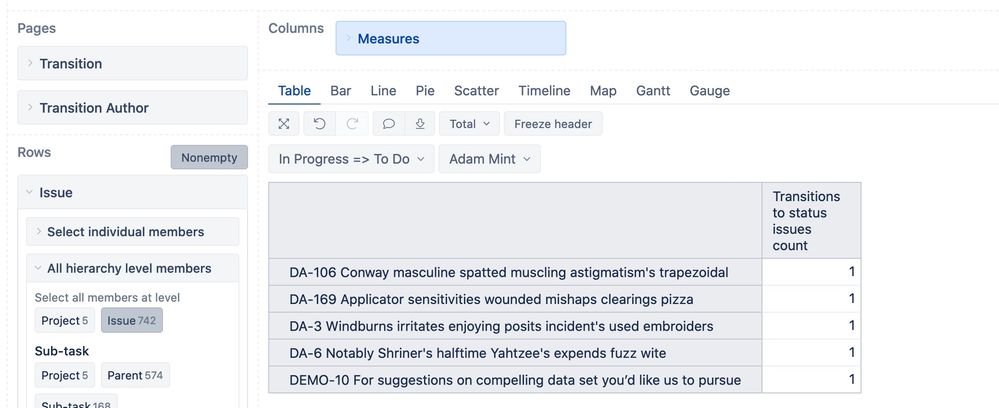The height and width of the screenshot is (408, 999).
Task: Toggle the Nonempty rows filter
Action: pyautogui.click(x=209, y=157)
